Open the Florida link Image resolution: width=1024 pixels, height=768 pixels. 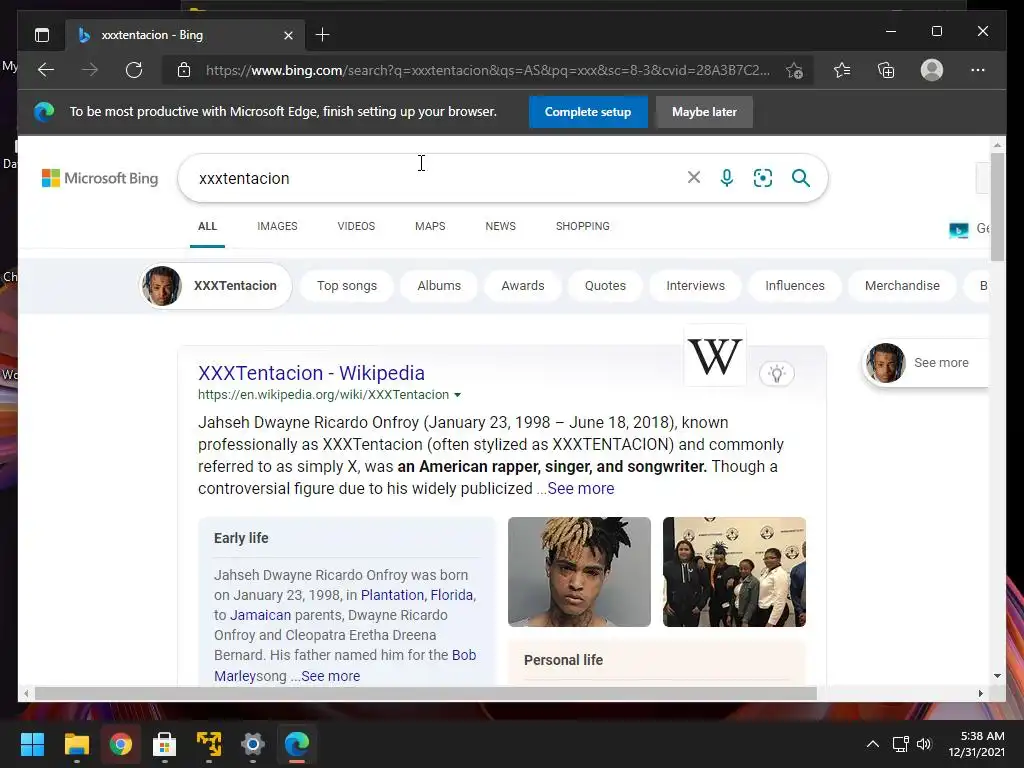(x=451, y=595)
